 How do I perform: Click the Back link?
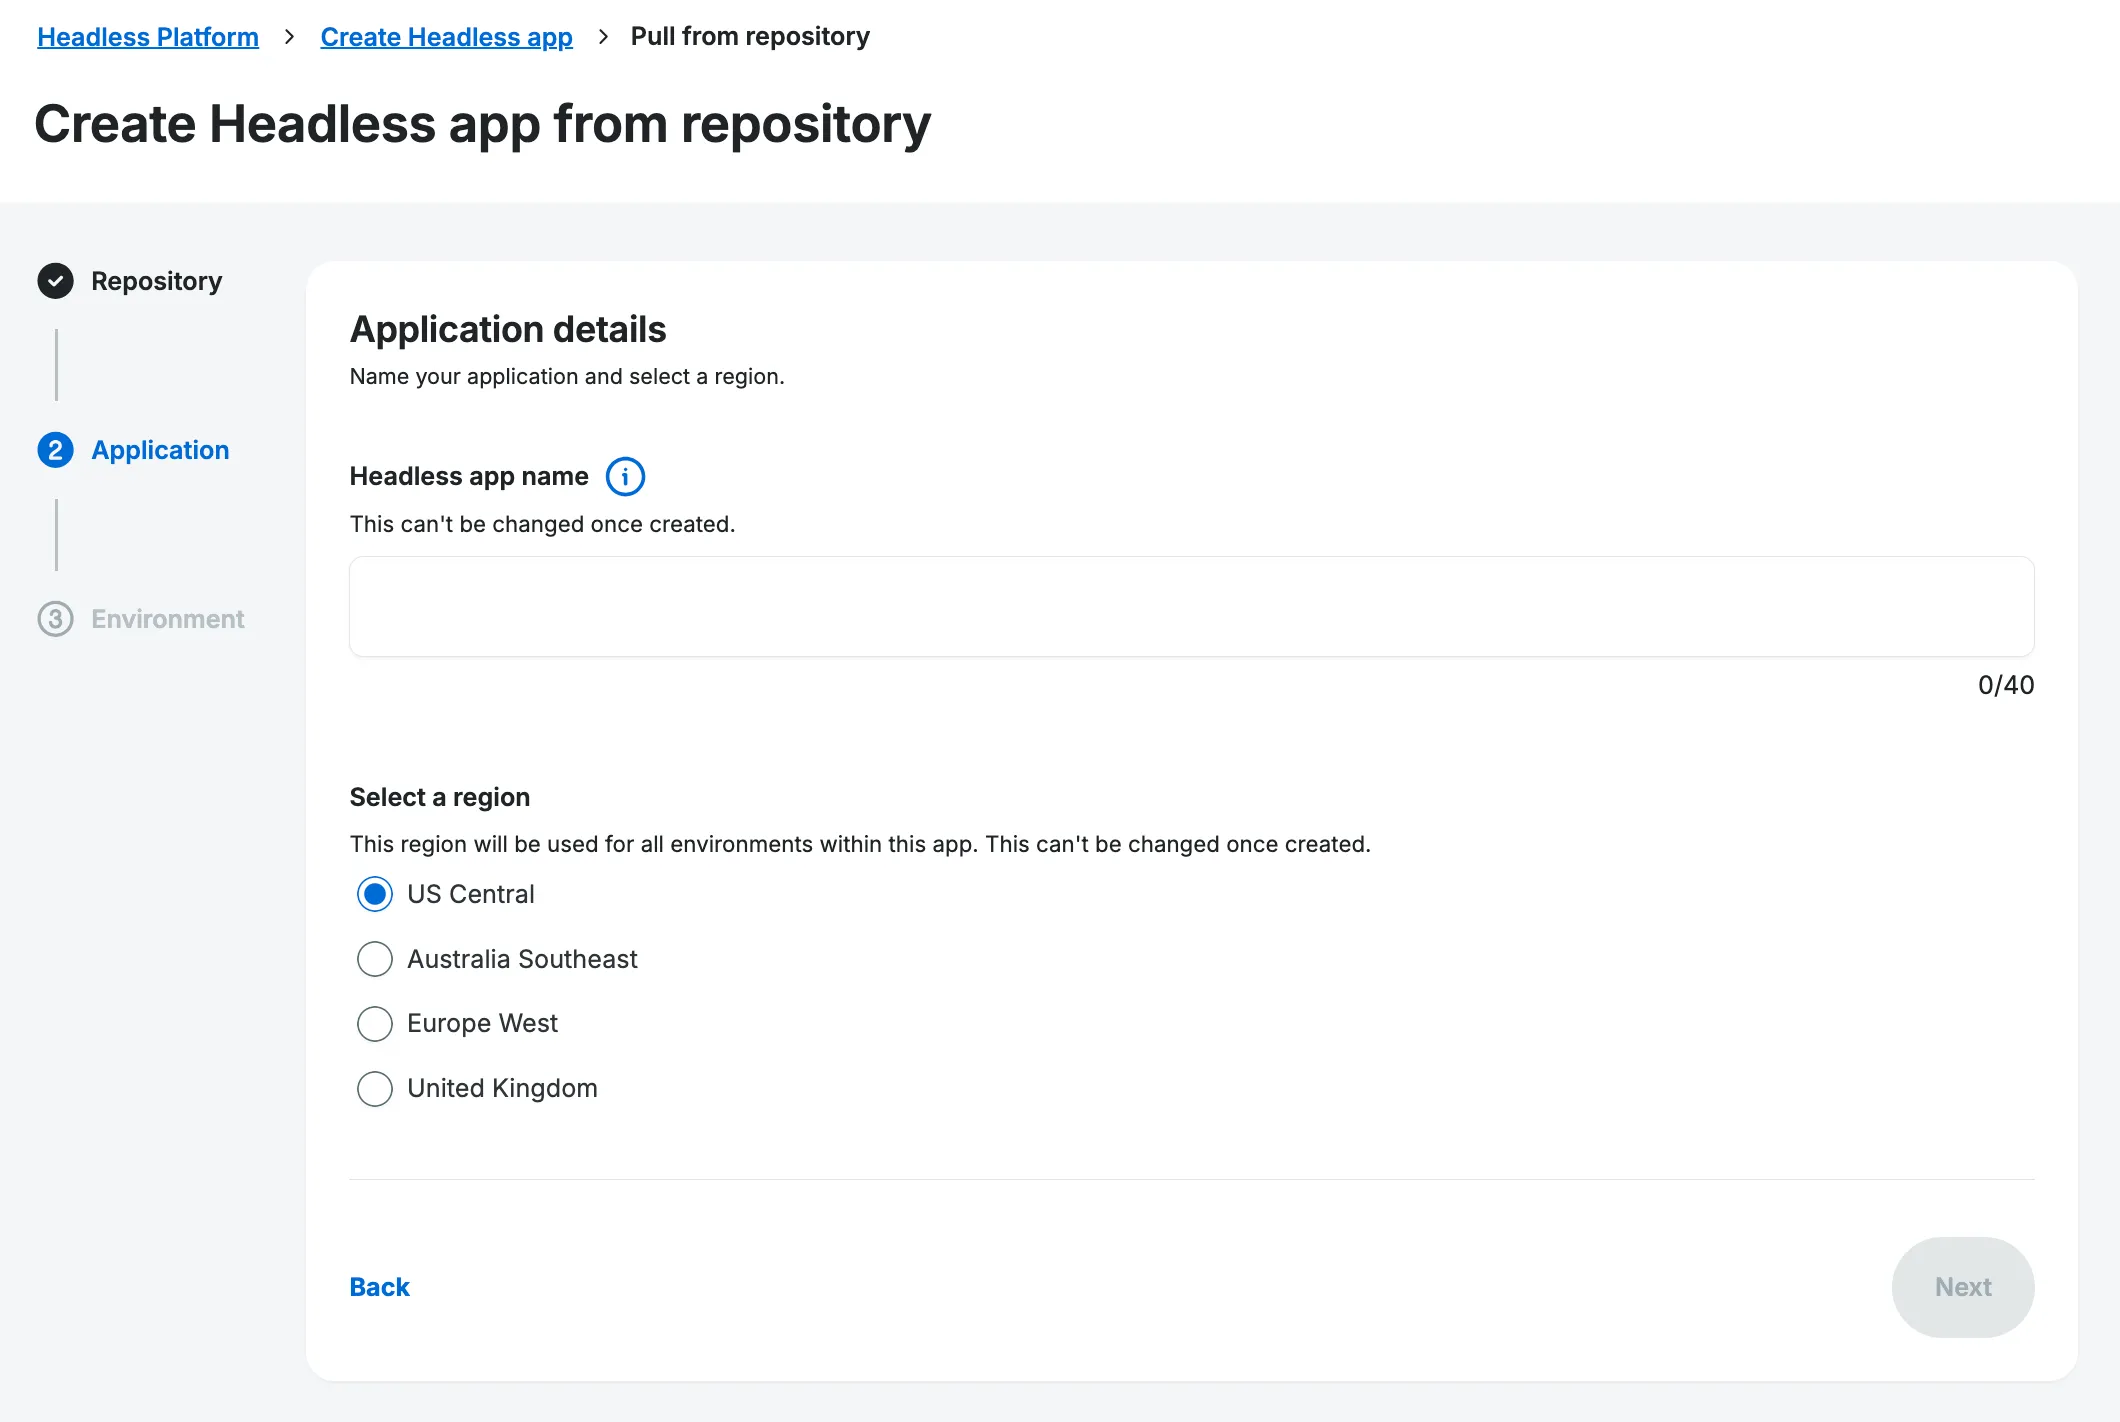click(x=379, y=1287)
